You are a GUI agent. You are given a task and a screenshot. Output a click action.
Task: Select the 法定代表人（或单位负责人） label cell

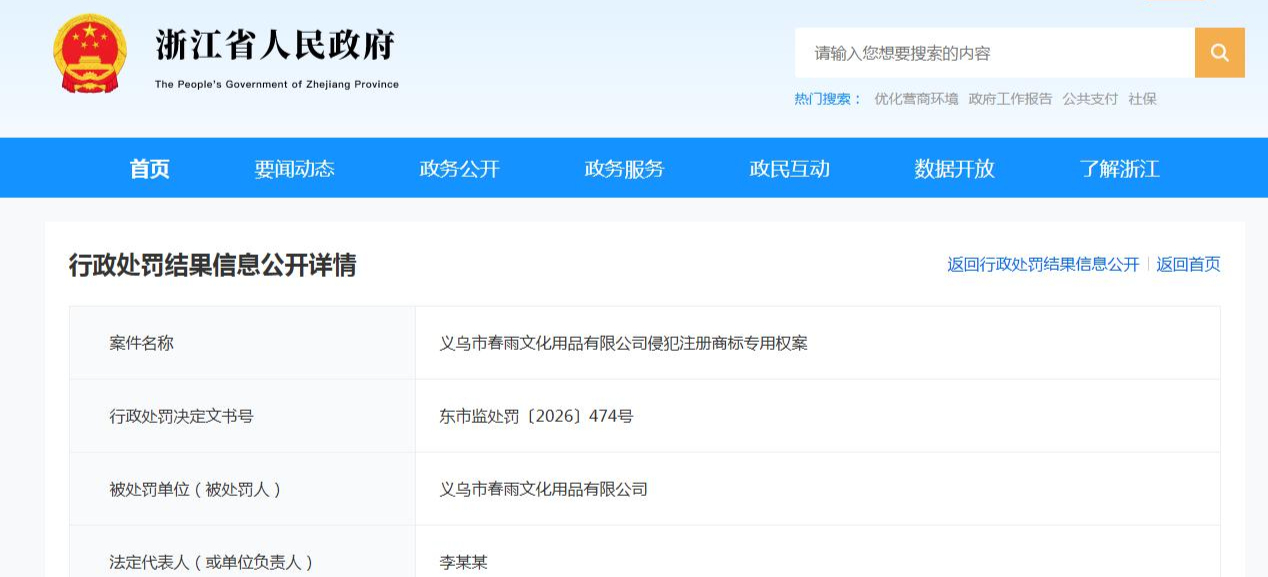(242, 552)
